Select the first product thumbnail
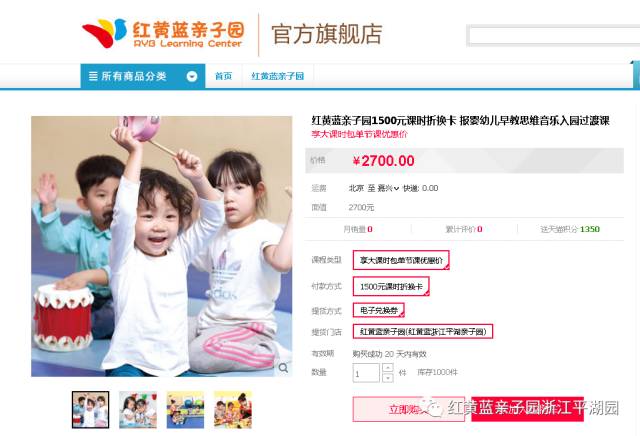The width and height of the screenshot is (640, 436). coord(91,409)
